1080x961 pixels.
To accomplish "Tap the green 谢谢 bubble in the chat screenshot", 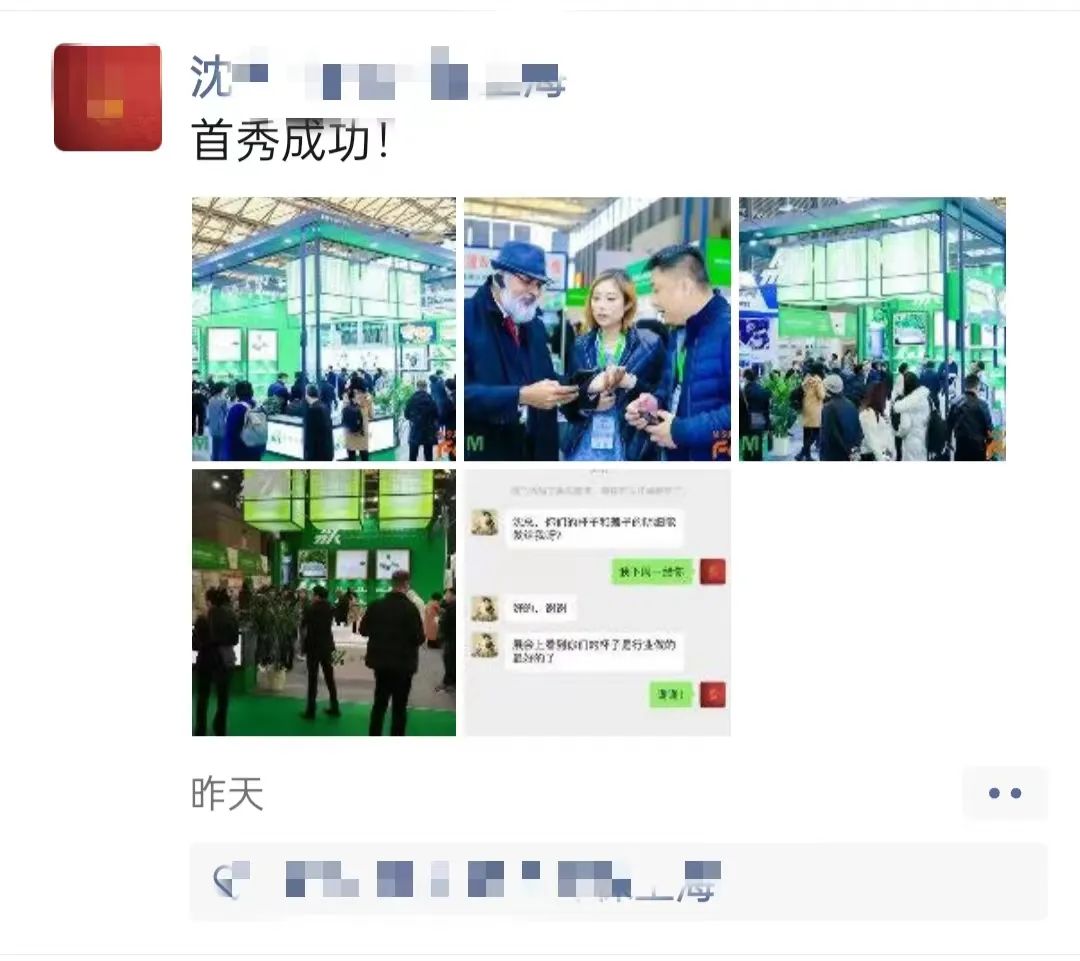I will [671, 694].
